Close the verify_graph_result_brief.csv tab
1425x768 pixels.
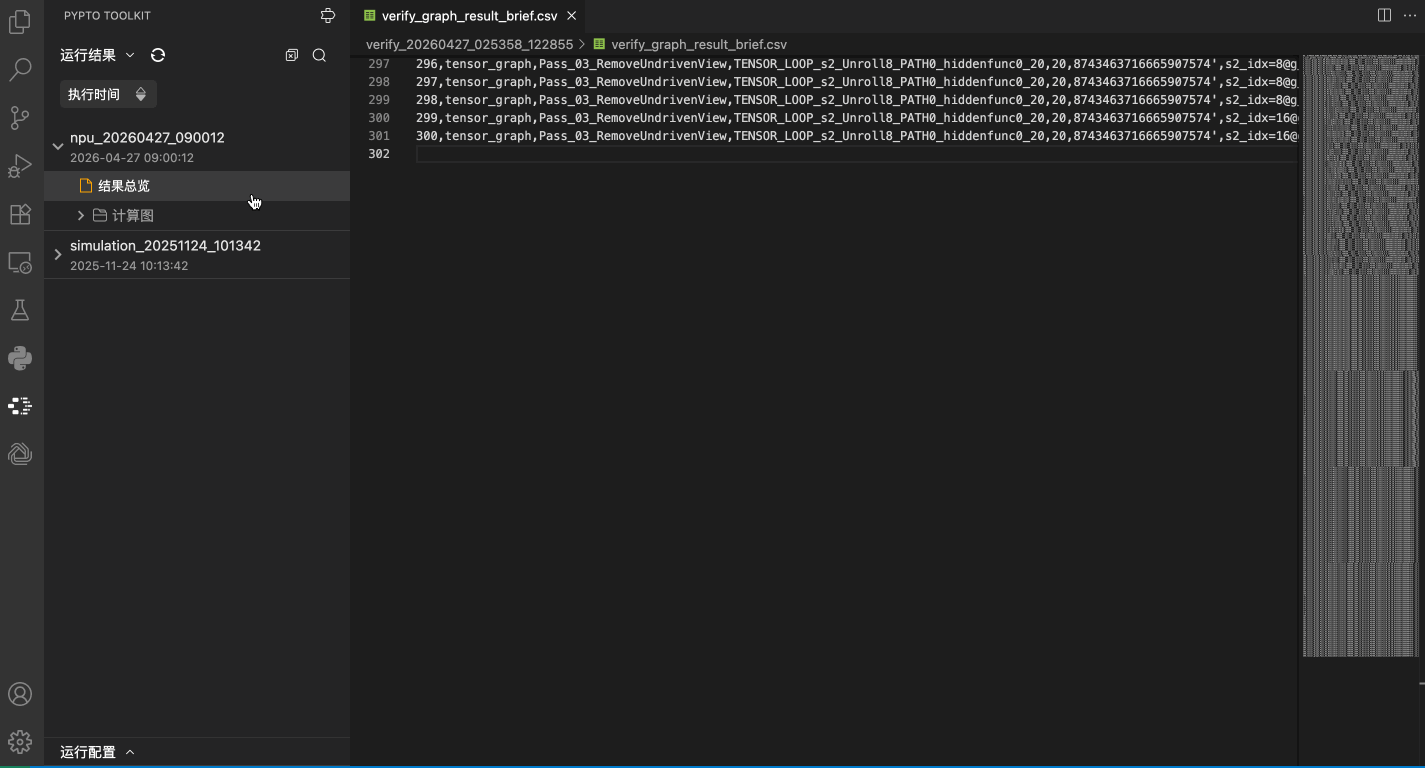(x=572, y=16)
